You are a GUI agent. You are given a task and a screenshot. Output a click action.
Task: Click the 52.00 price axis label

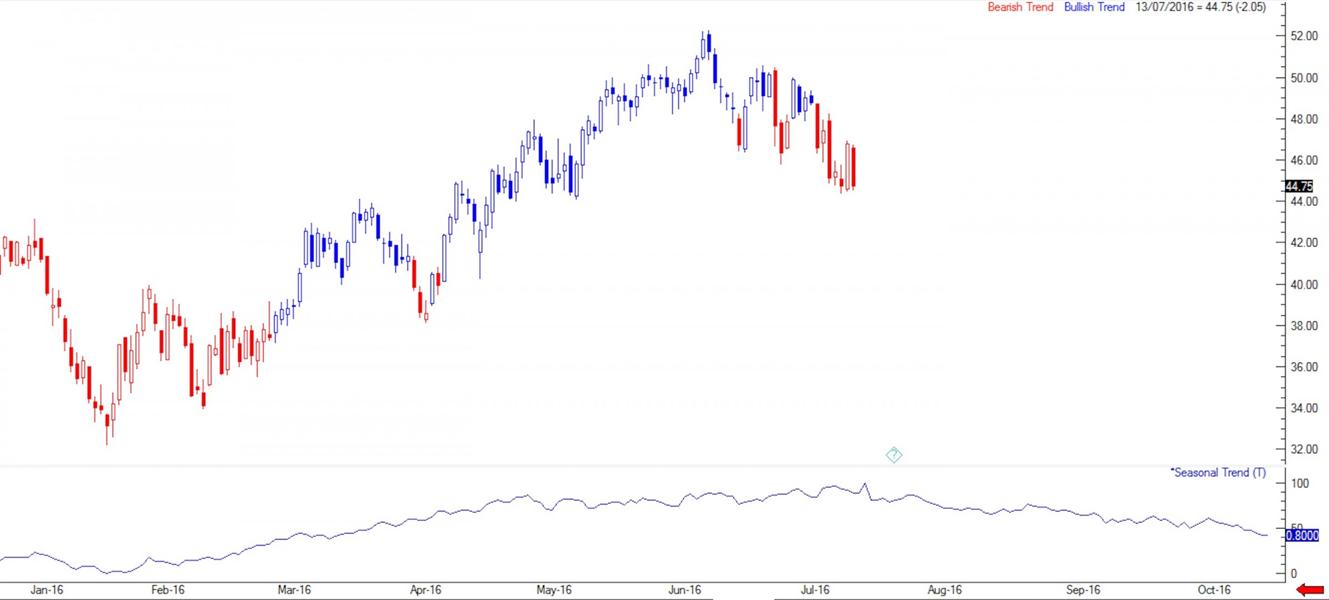click(x=1305, y=36)
